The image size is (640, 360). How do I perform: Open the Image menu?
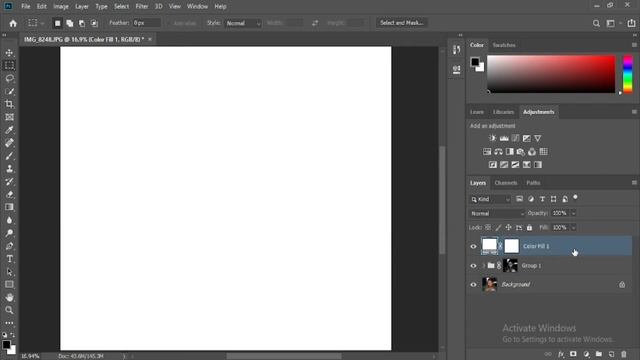tap(61, 7)
